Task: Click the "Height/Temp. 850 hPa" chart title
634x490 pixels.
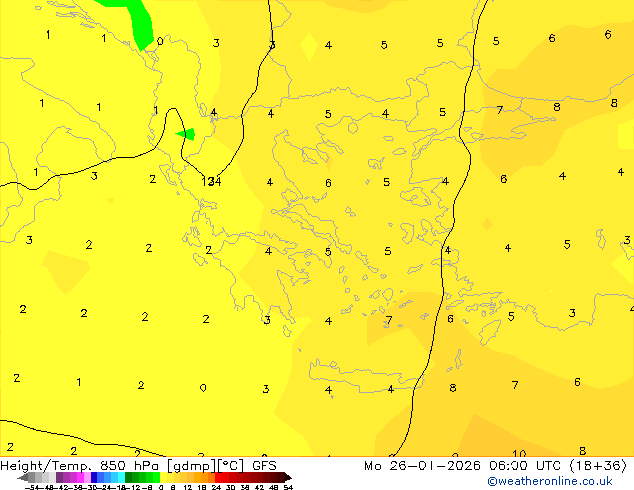Action: 81,465
